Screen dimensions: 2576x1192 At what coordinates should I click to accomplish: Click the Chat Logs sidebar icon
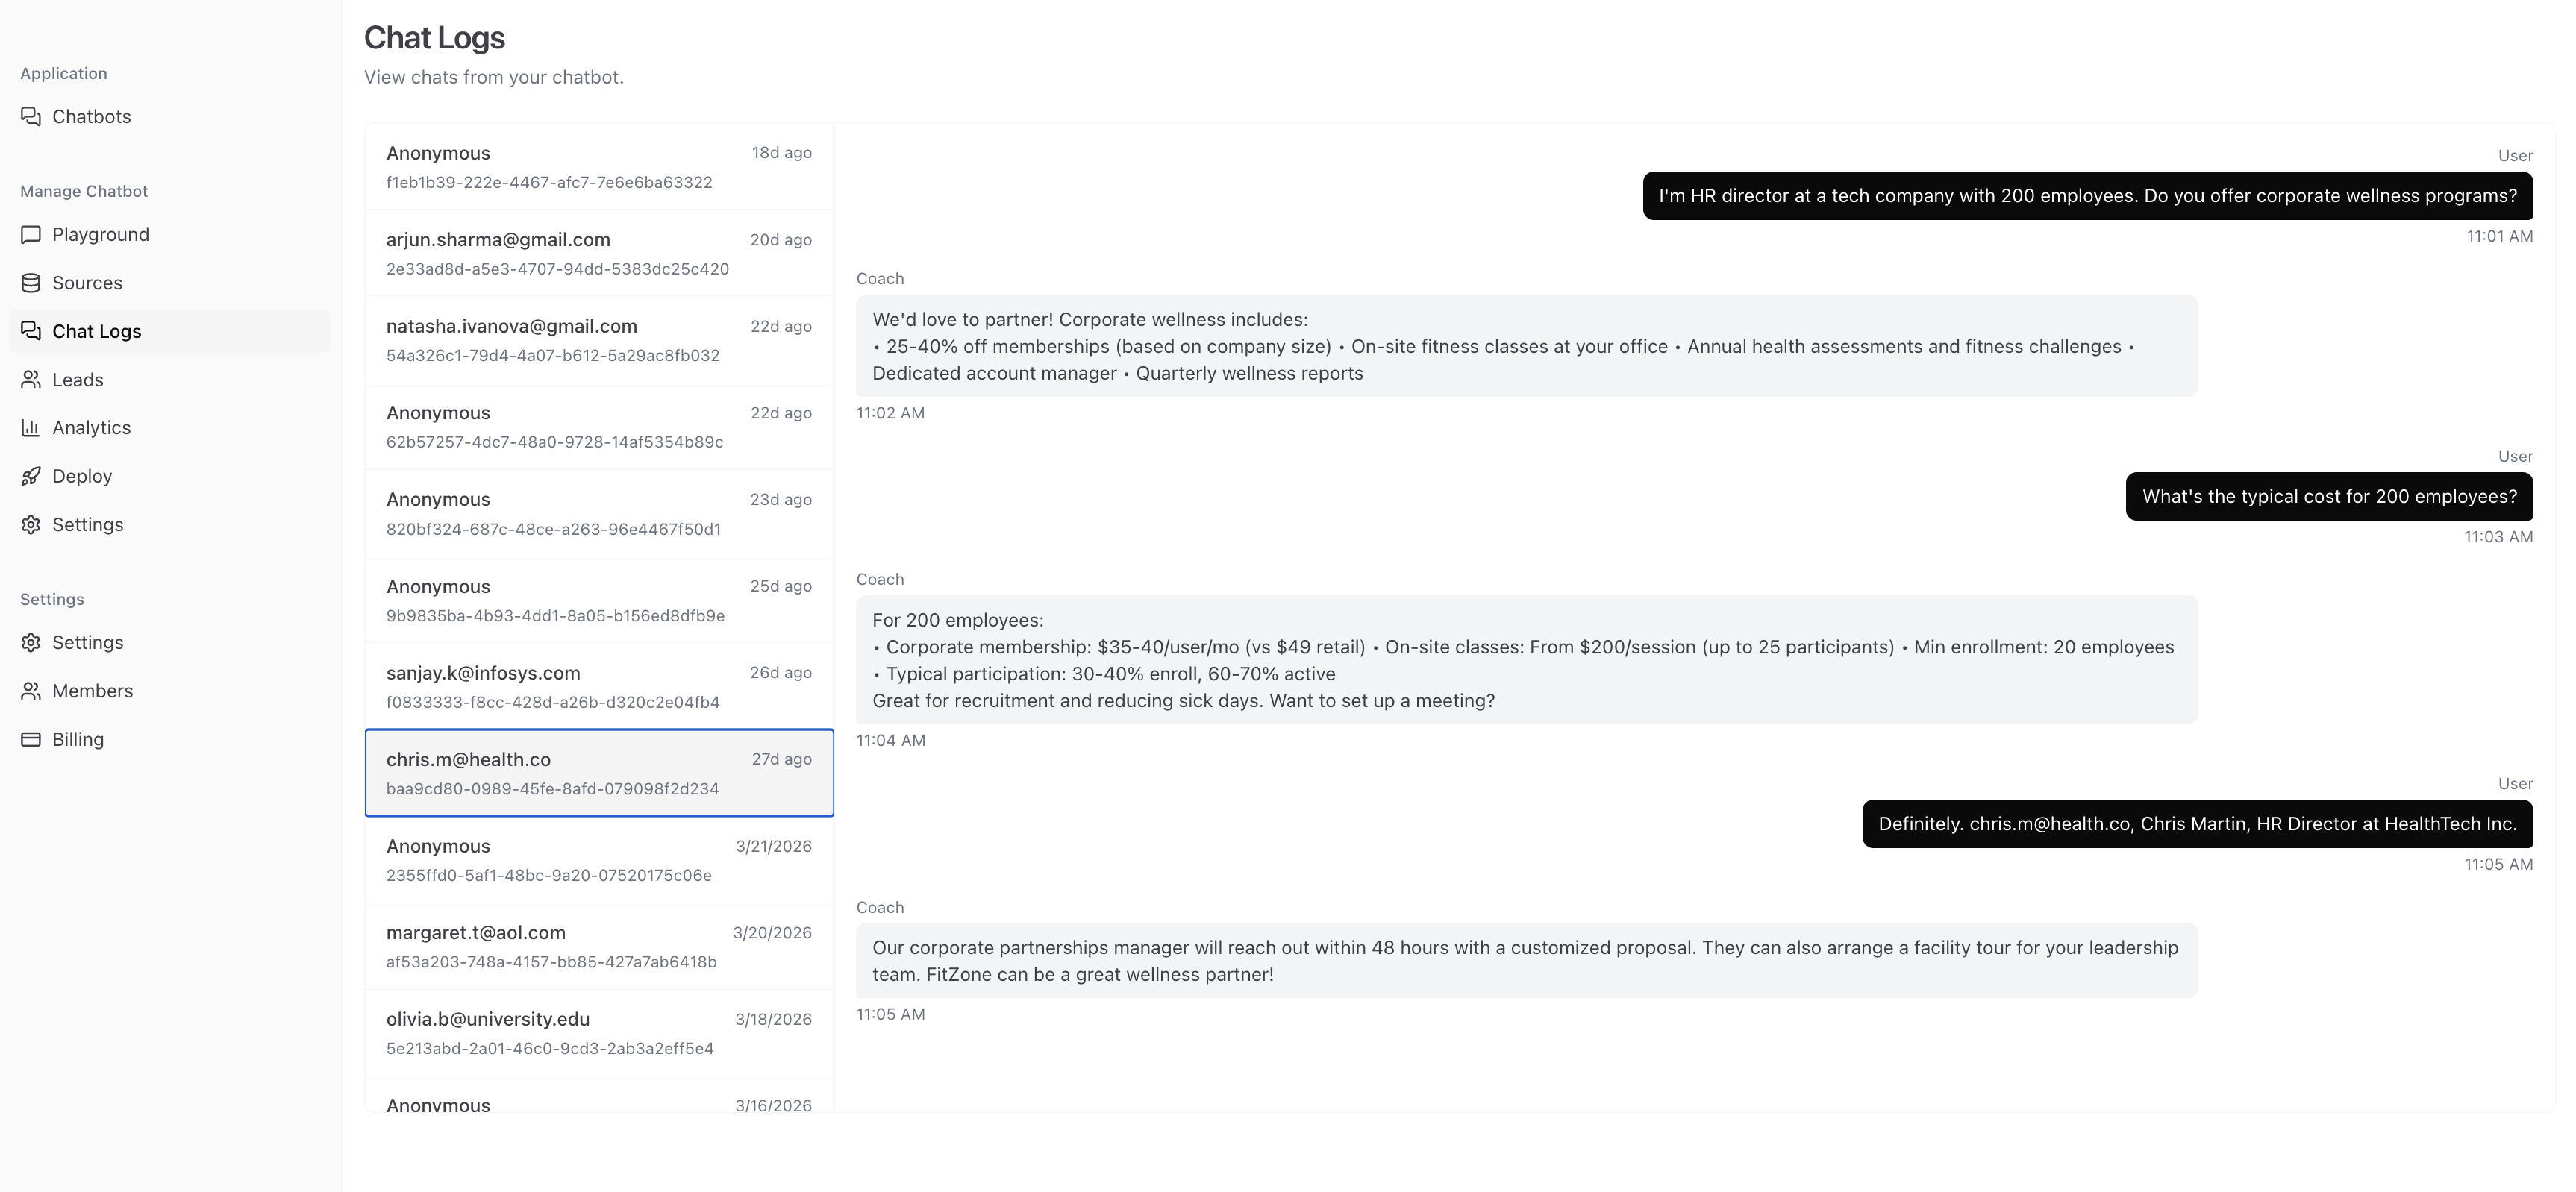tap(31, 331)
